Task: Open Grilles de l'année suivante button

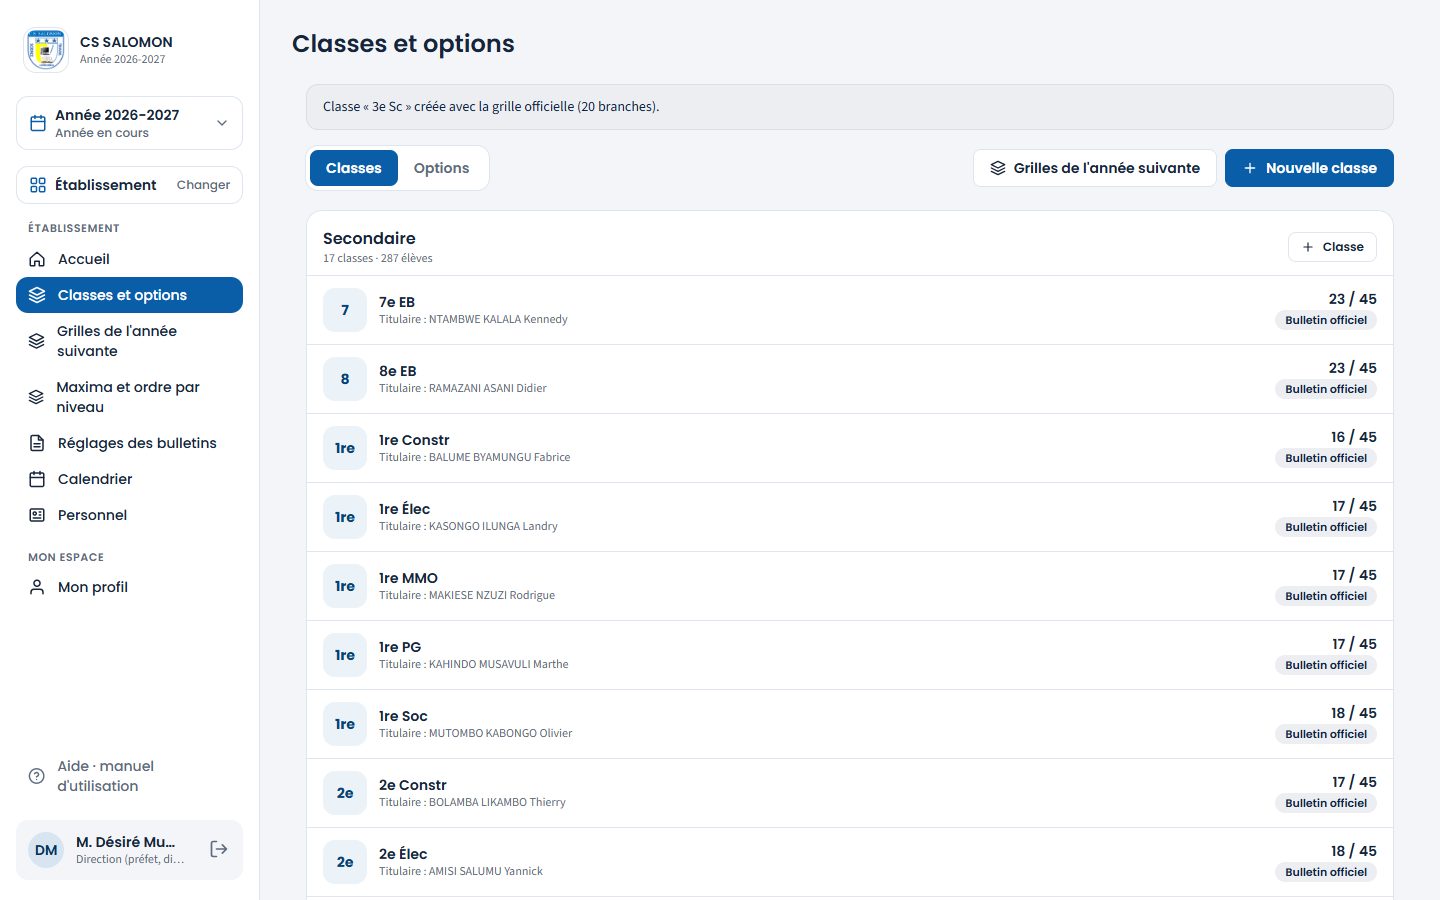Action: (x=1095, y=168)
